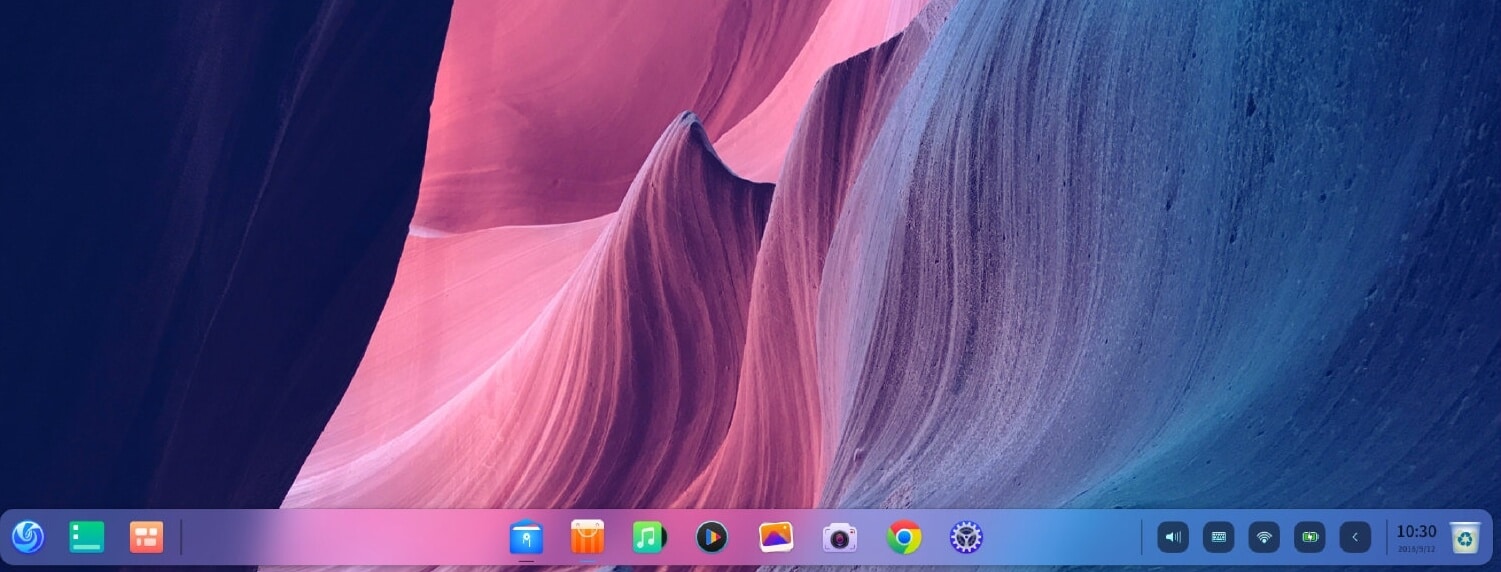Collapse the system tray using the chevron arrow
The height and width of the screenshot is (572, 1501).
click(x=1355, y=537)
